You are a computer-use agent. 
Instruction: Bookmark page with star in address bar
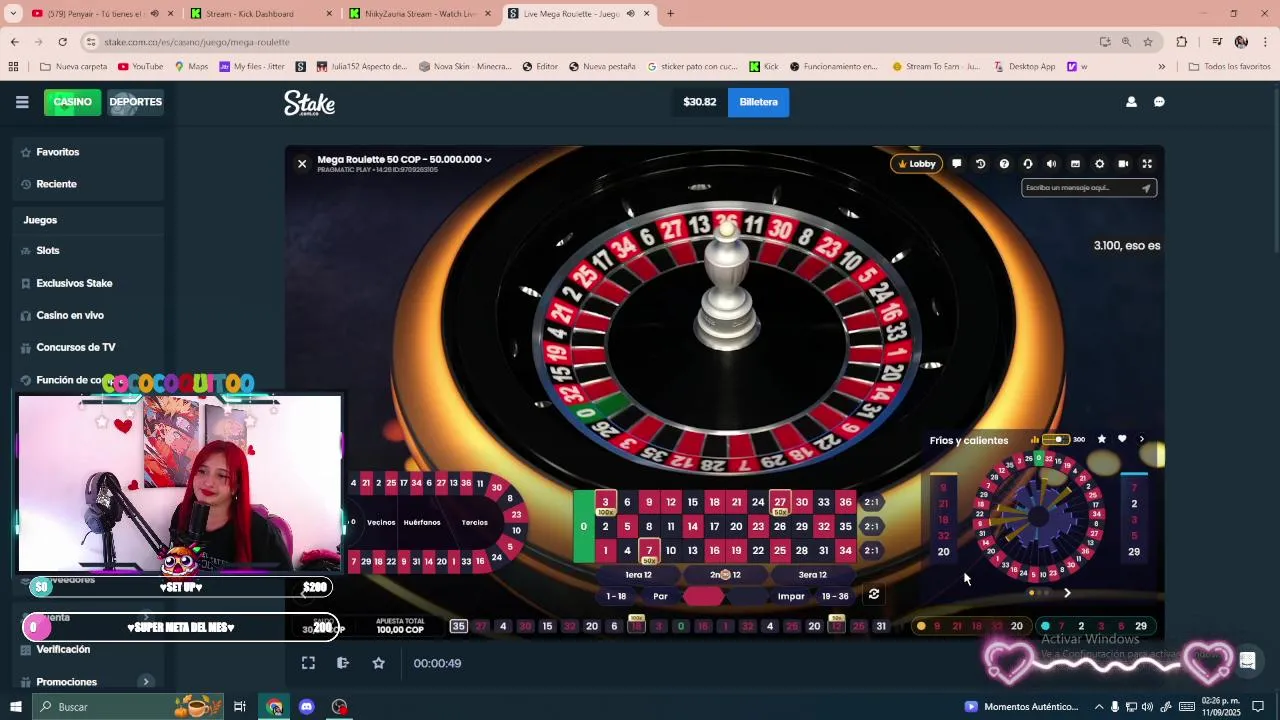[1148, 42]
